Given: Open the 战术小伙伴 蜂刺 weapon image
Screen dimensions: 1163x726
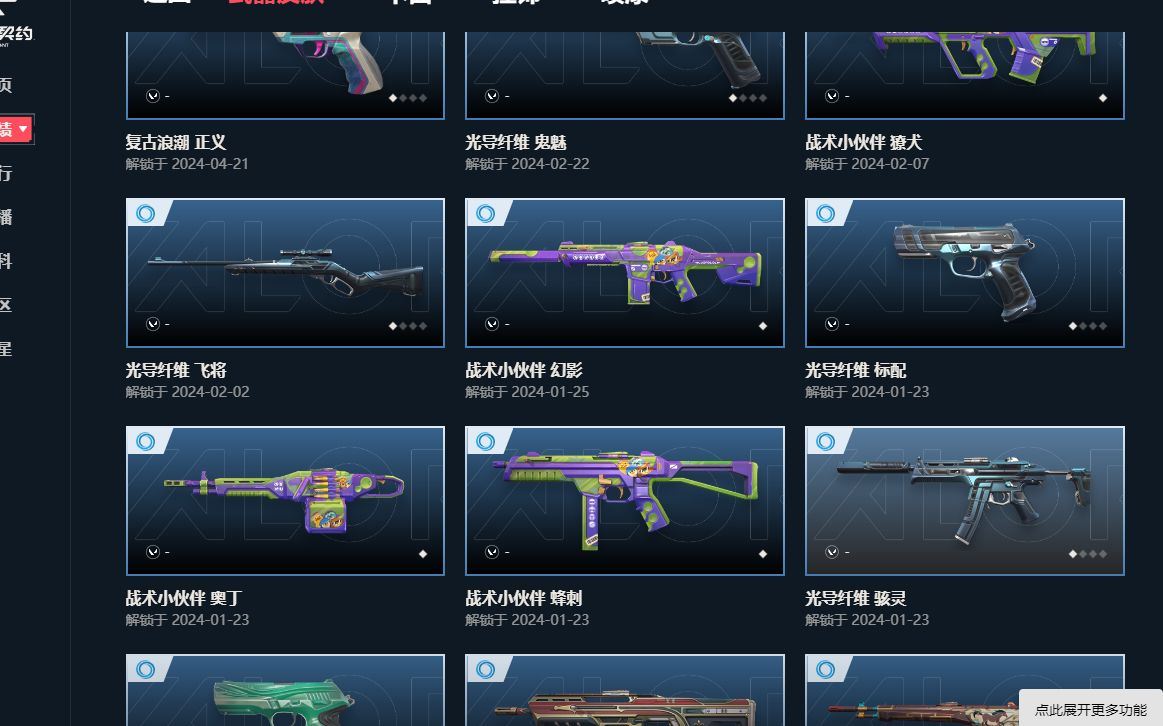Looking at the screenshot, I should [x=625, y=501].
